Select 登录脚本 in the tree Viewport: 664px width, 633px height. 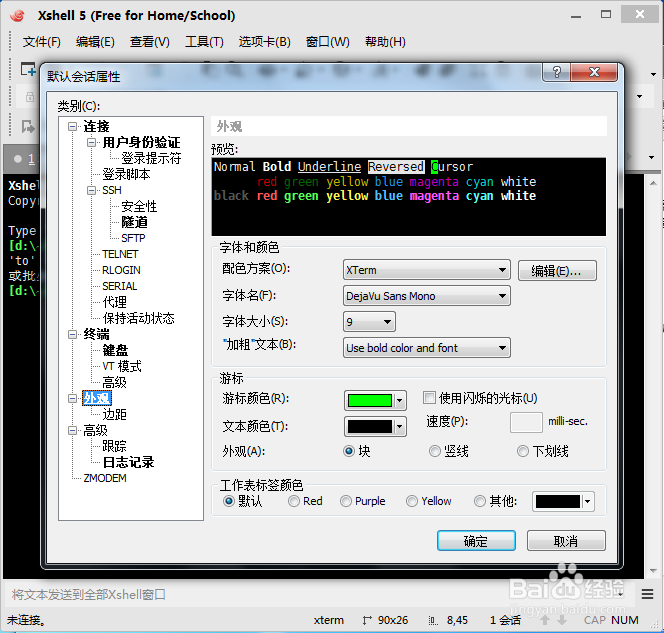[x=126, y=174]
